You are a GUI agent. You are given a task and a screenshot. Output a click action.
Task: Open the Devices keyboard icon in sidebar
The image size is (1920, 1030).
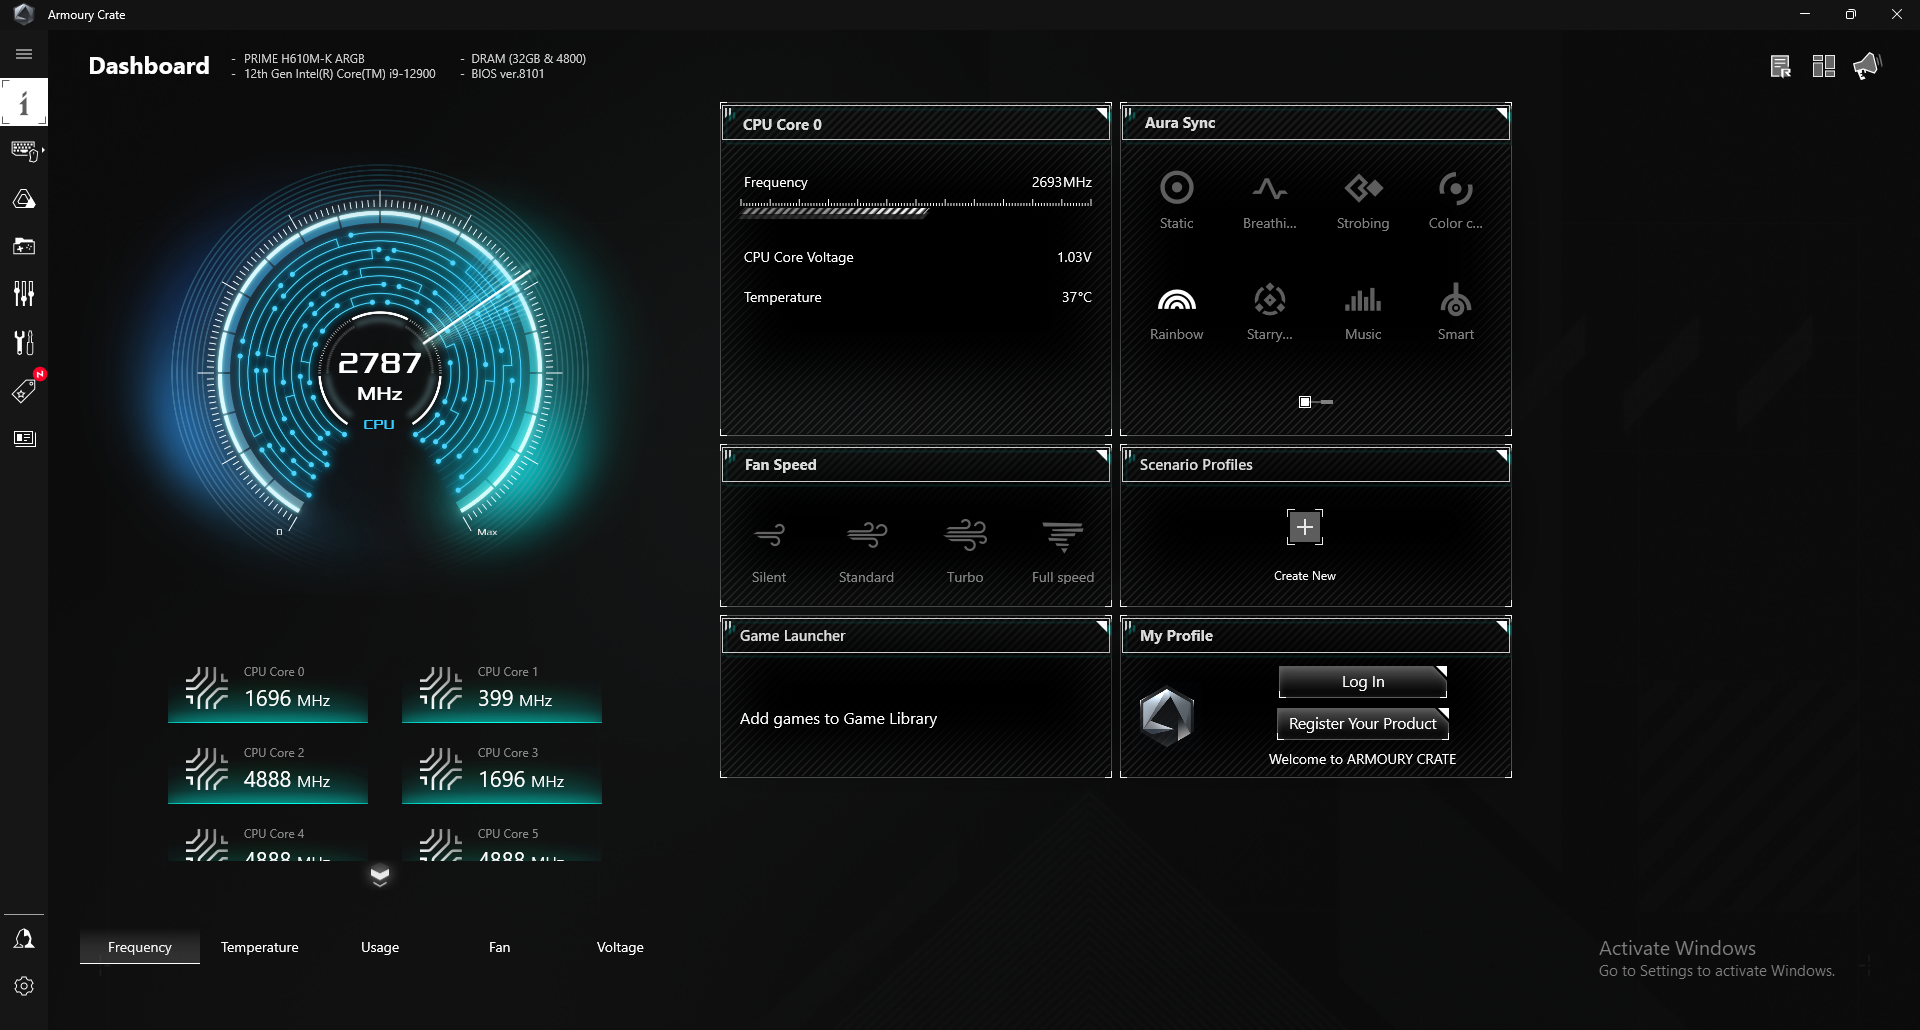click(24, 151)
